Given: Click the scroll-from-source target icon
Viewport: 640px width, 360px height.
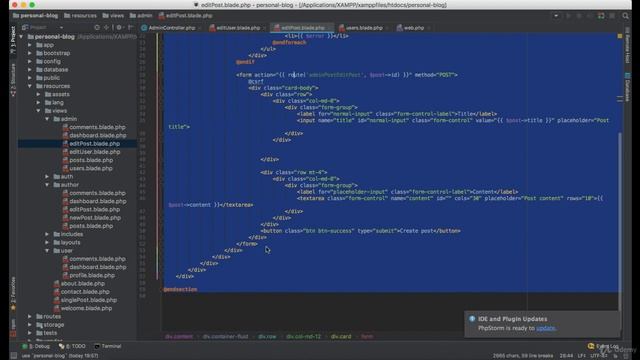Looking at the screenshot, I should 97,27.
